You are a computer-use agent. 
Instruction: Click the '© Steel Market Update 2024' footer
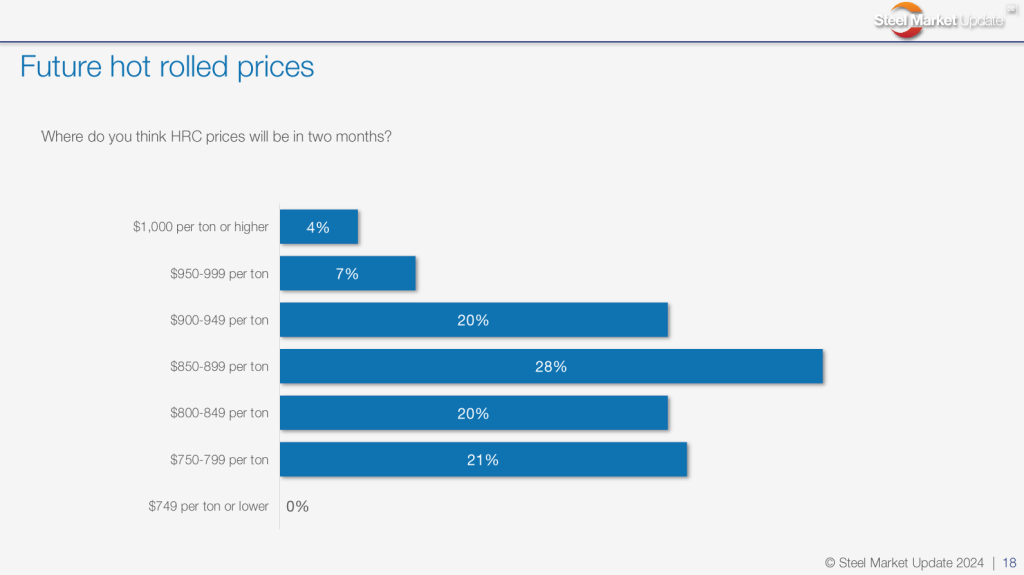(904, 562)
